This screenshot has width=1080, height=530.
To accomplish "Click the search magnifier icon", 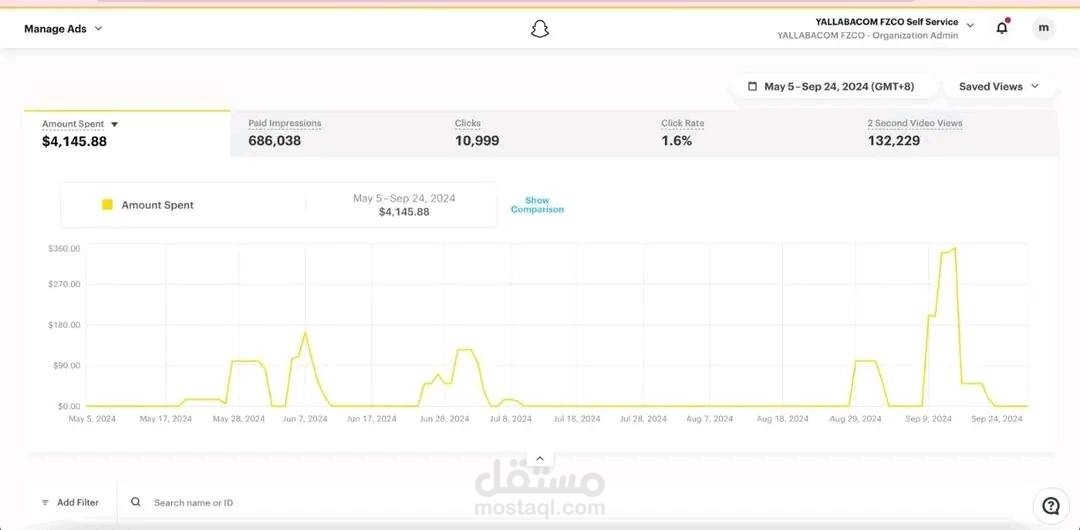I will point(136,502).
